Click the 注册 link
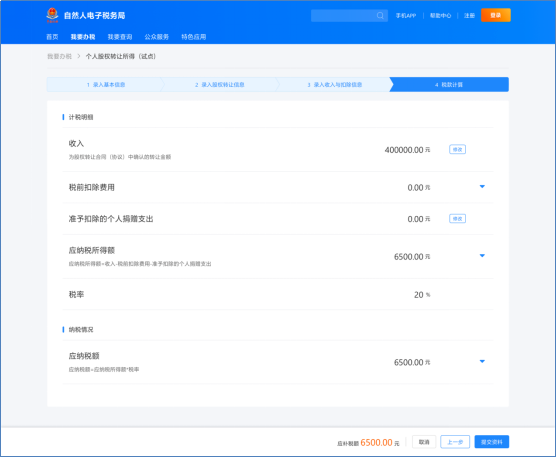The width and height of the screenshot is (557, 458). coord(469,16)
